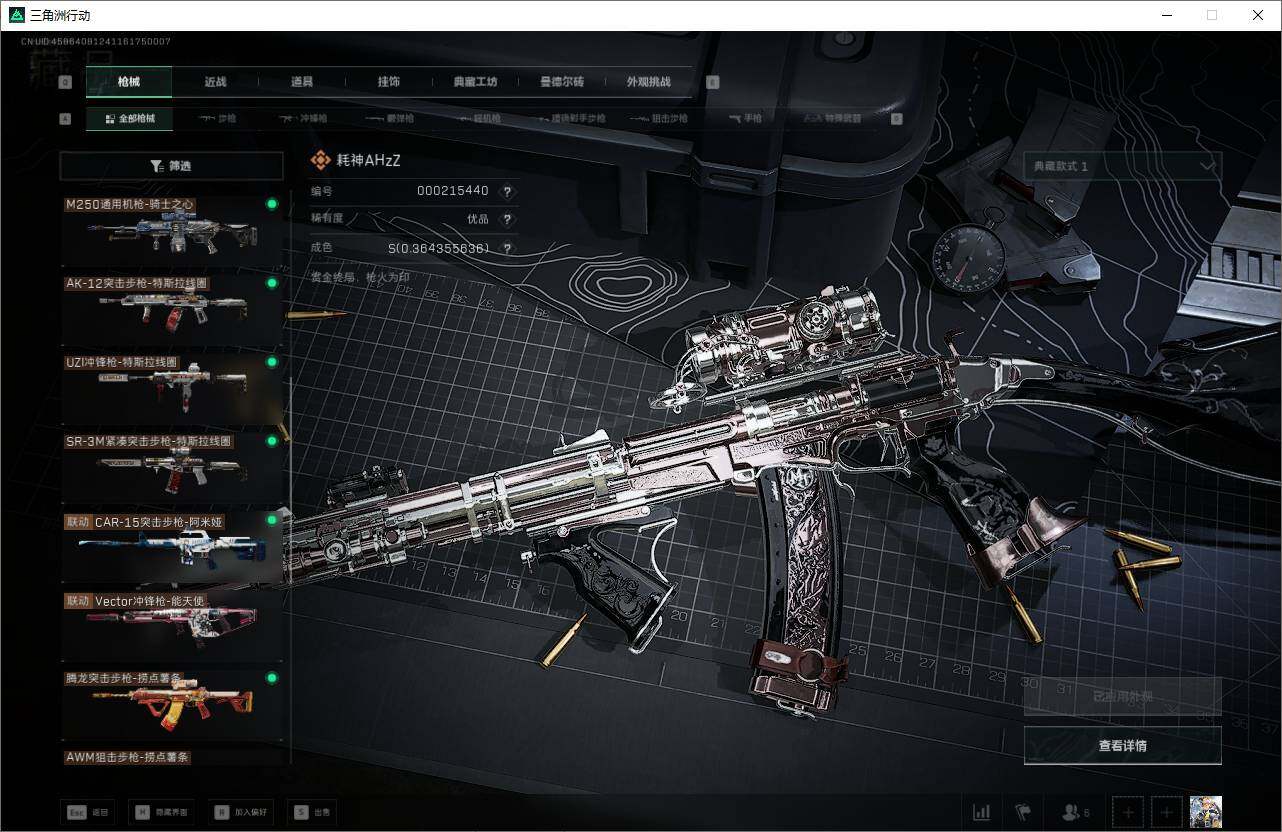Click the green dot on 腾龙 item
1282x832 pixels.
tap(271, 678)
